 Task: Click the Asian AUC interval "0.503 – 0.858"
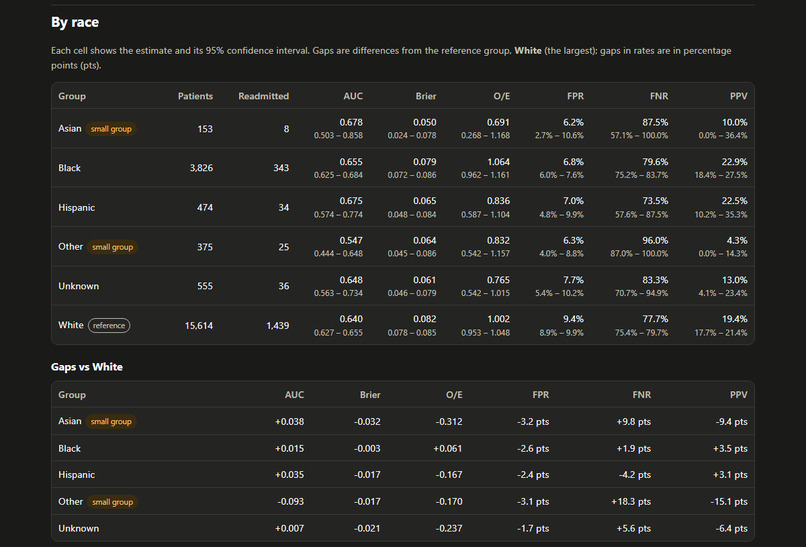coord(338,136)
